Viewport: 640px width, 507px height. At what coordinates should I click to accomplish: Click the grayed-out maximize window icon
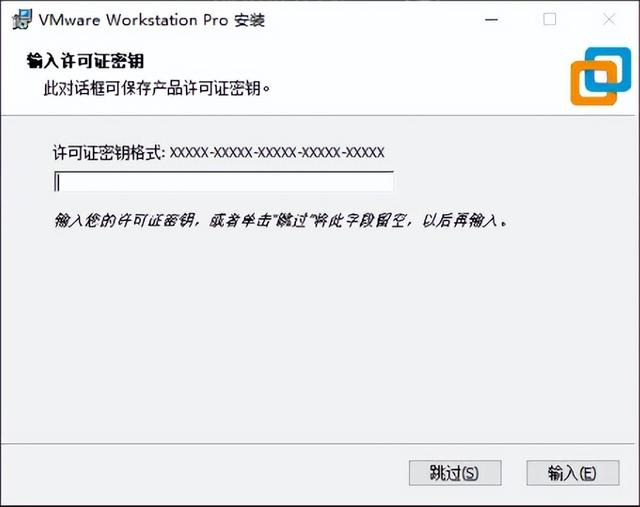[549, 19]
